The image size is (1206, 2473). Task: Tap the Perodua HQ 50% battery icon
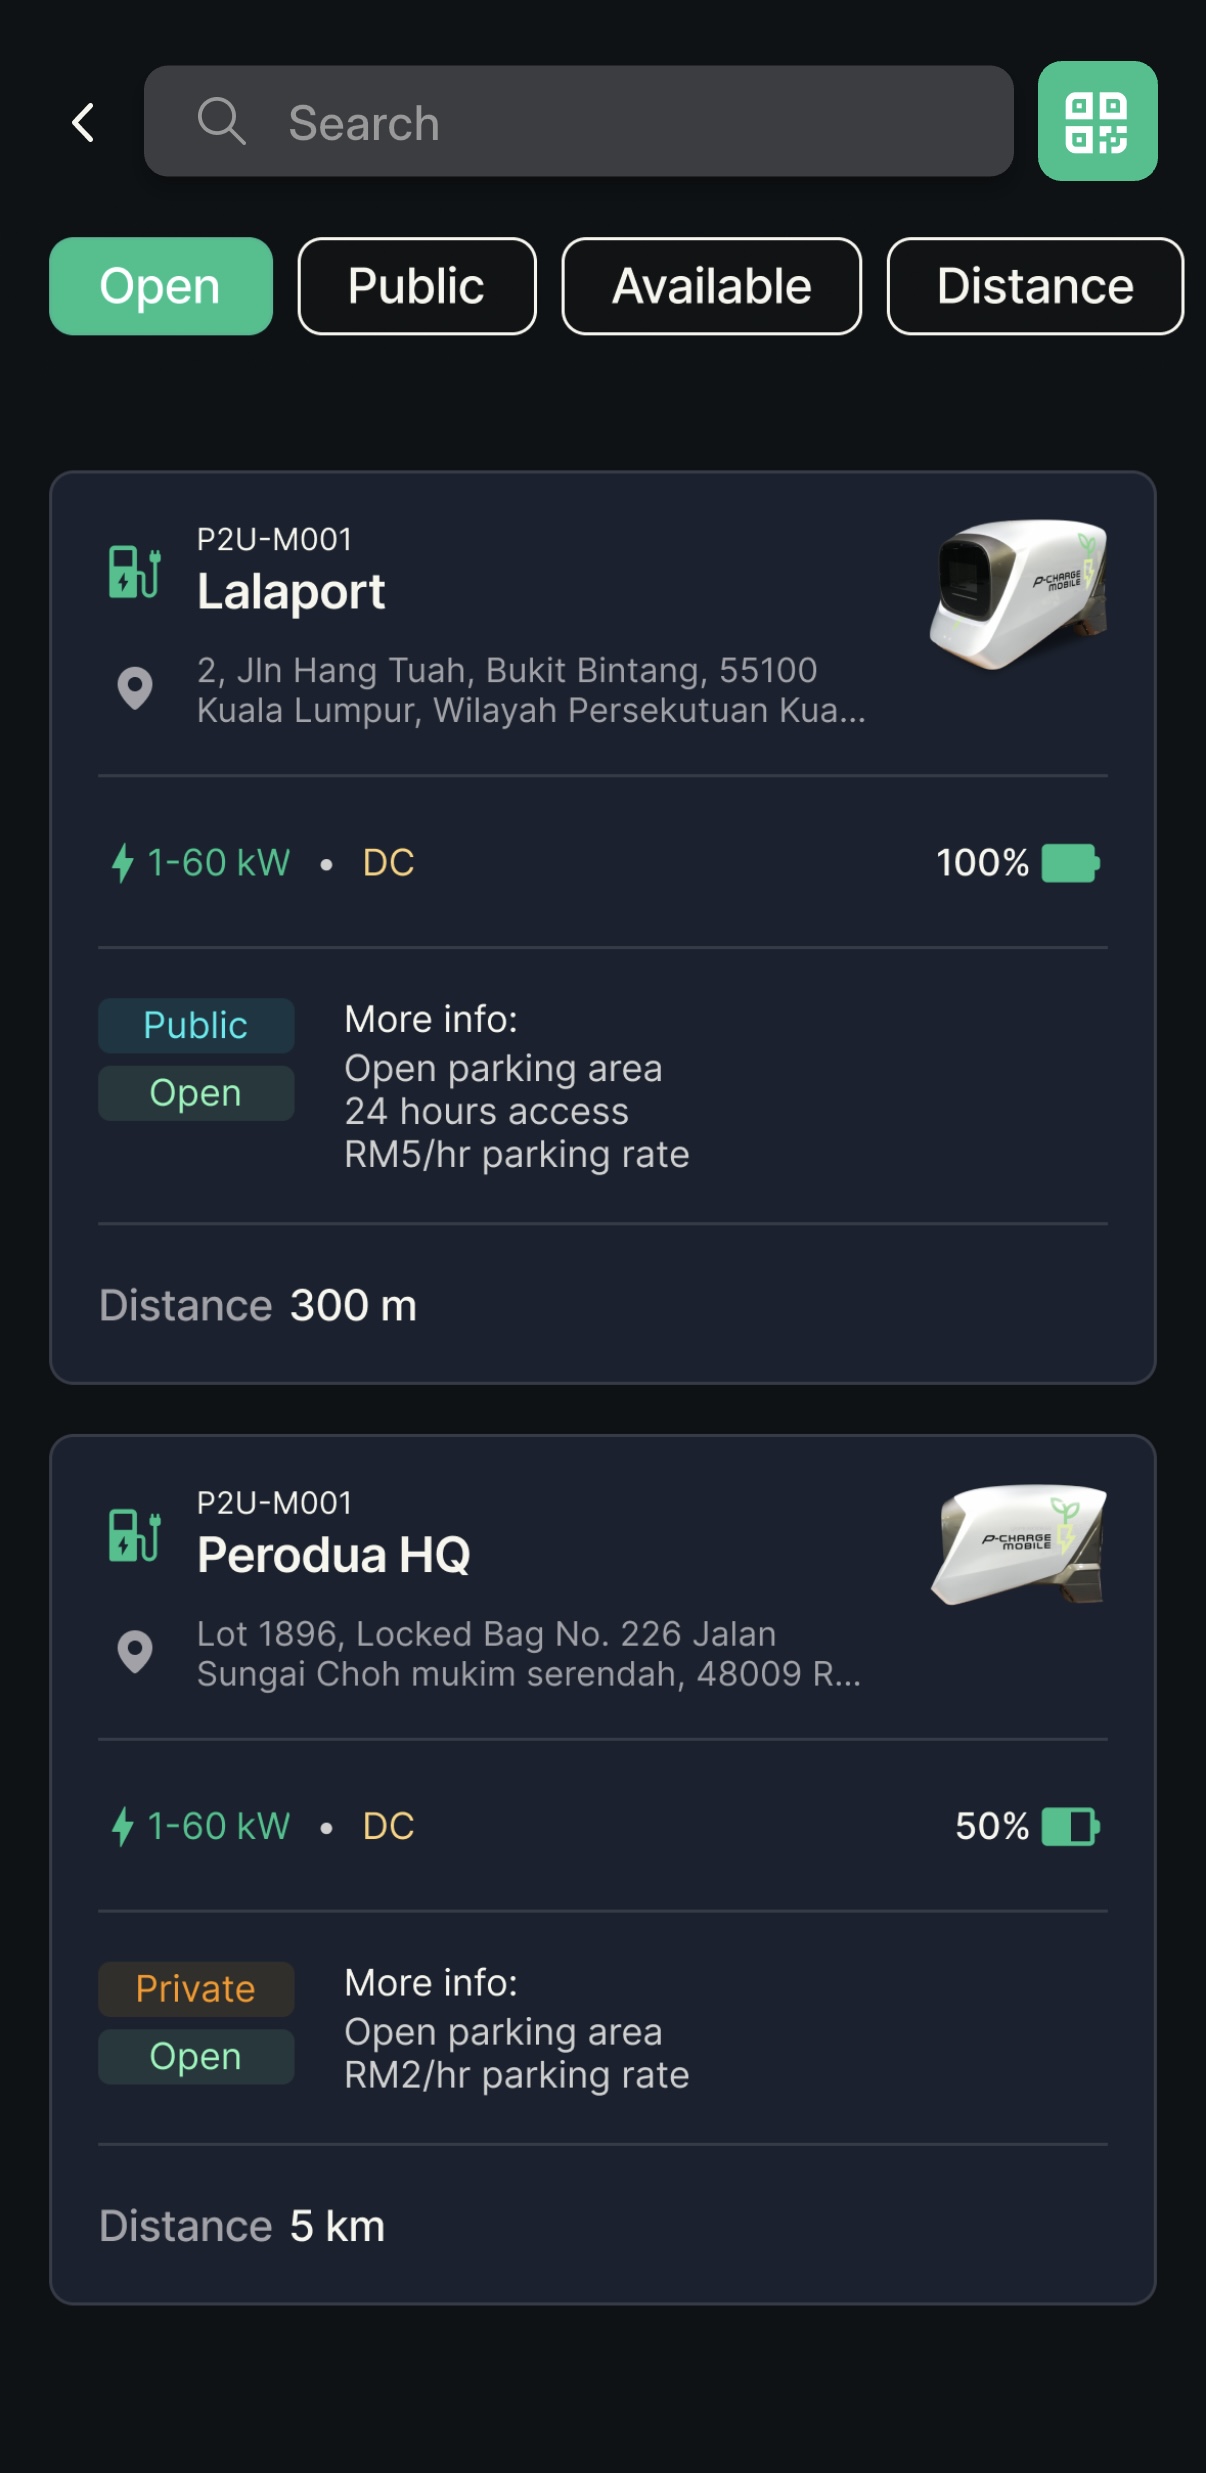click(x=1070, y=1826)
